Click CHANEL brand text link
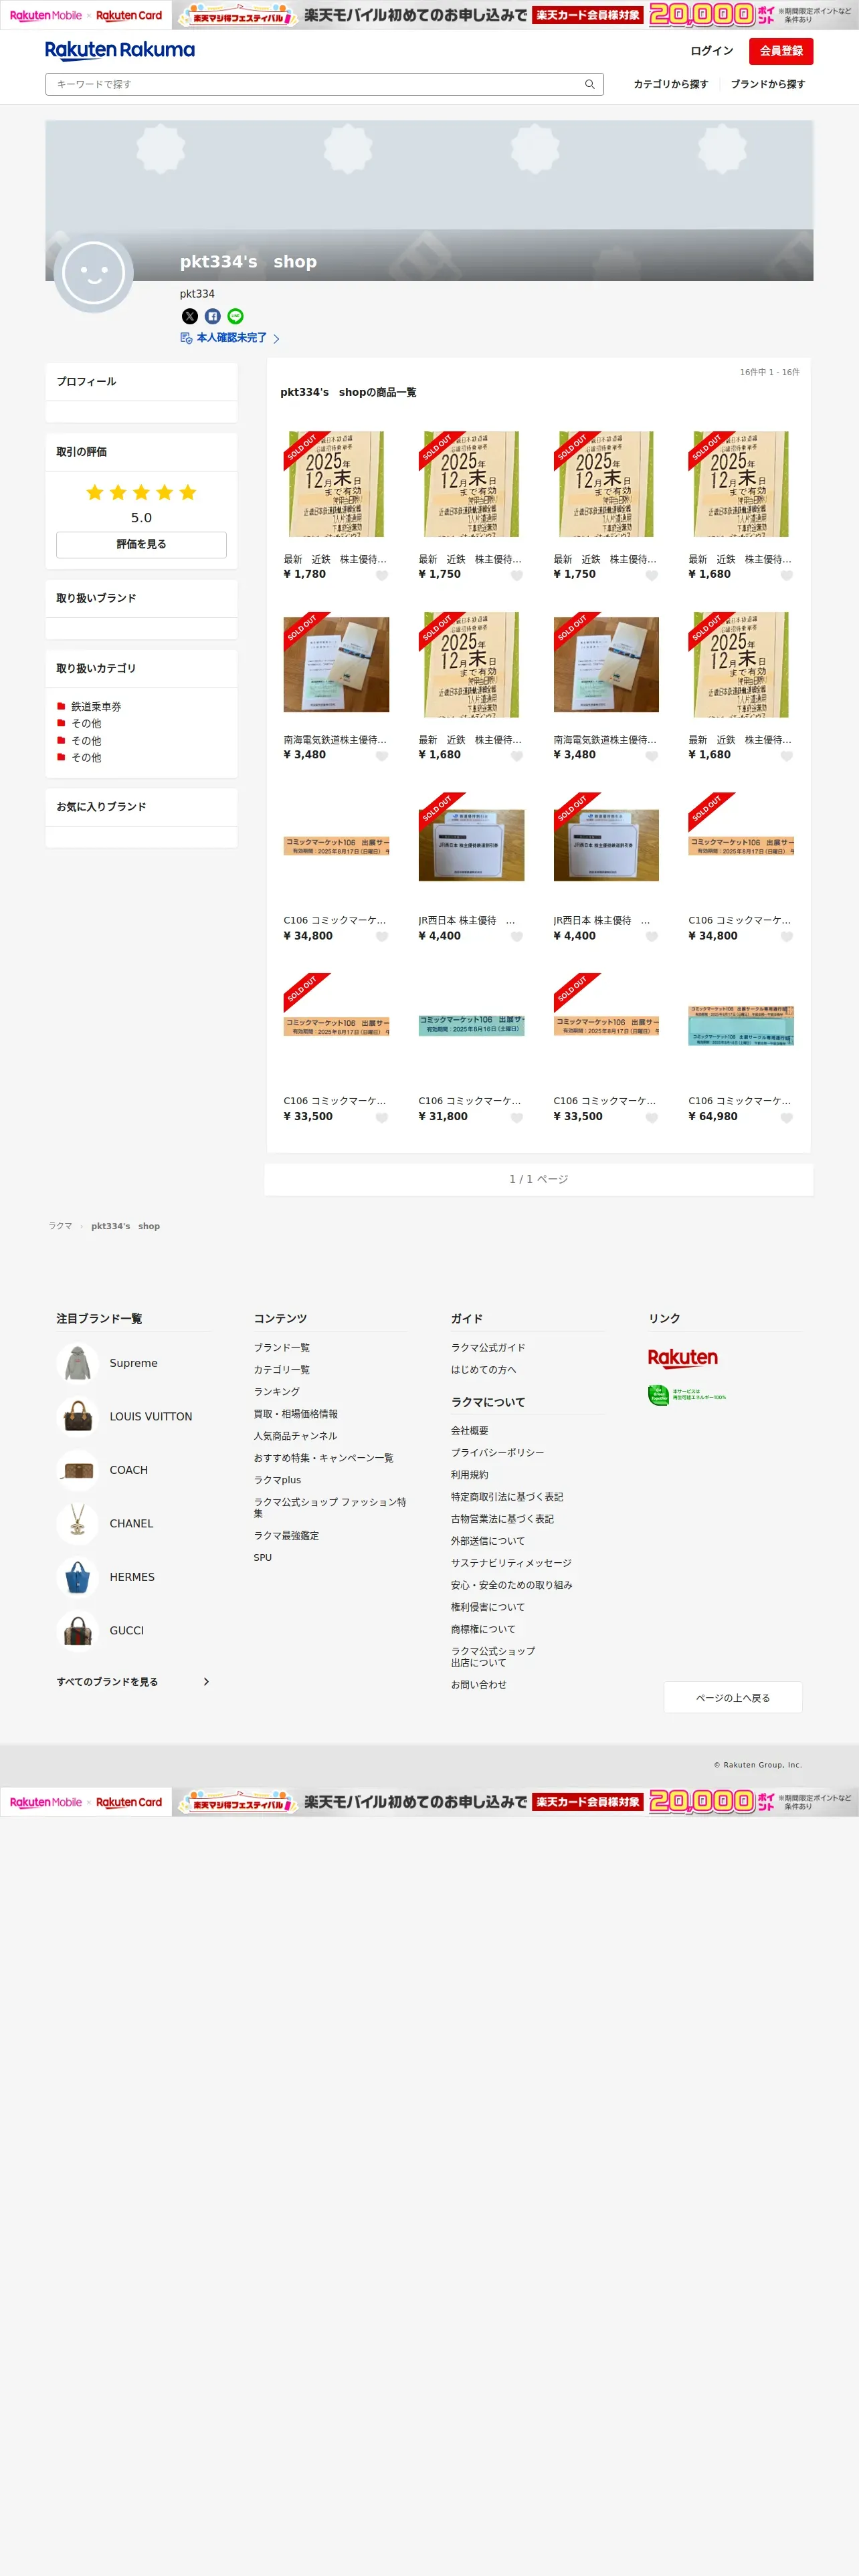Viewport: 859px width, 2576px height. pos(131,1523)
